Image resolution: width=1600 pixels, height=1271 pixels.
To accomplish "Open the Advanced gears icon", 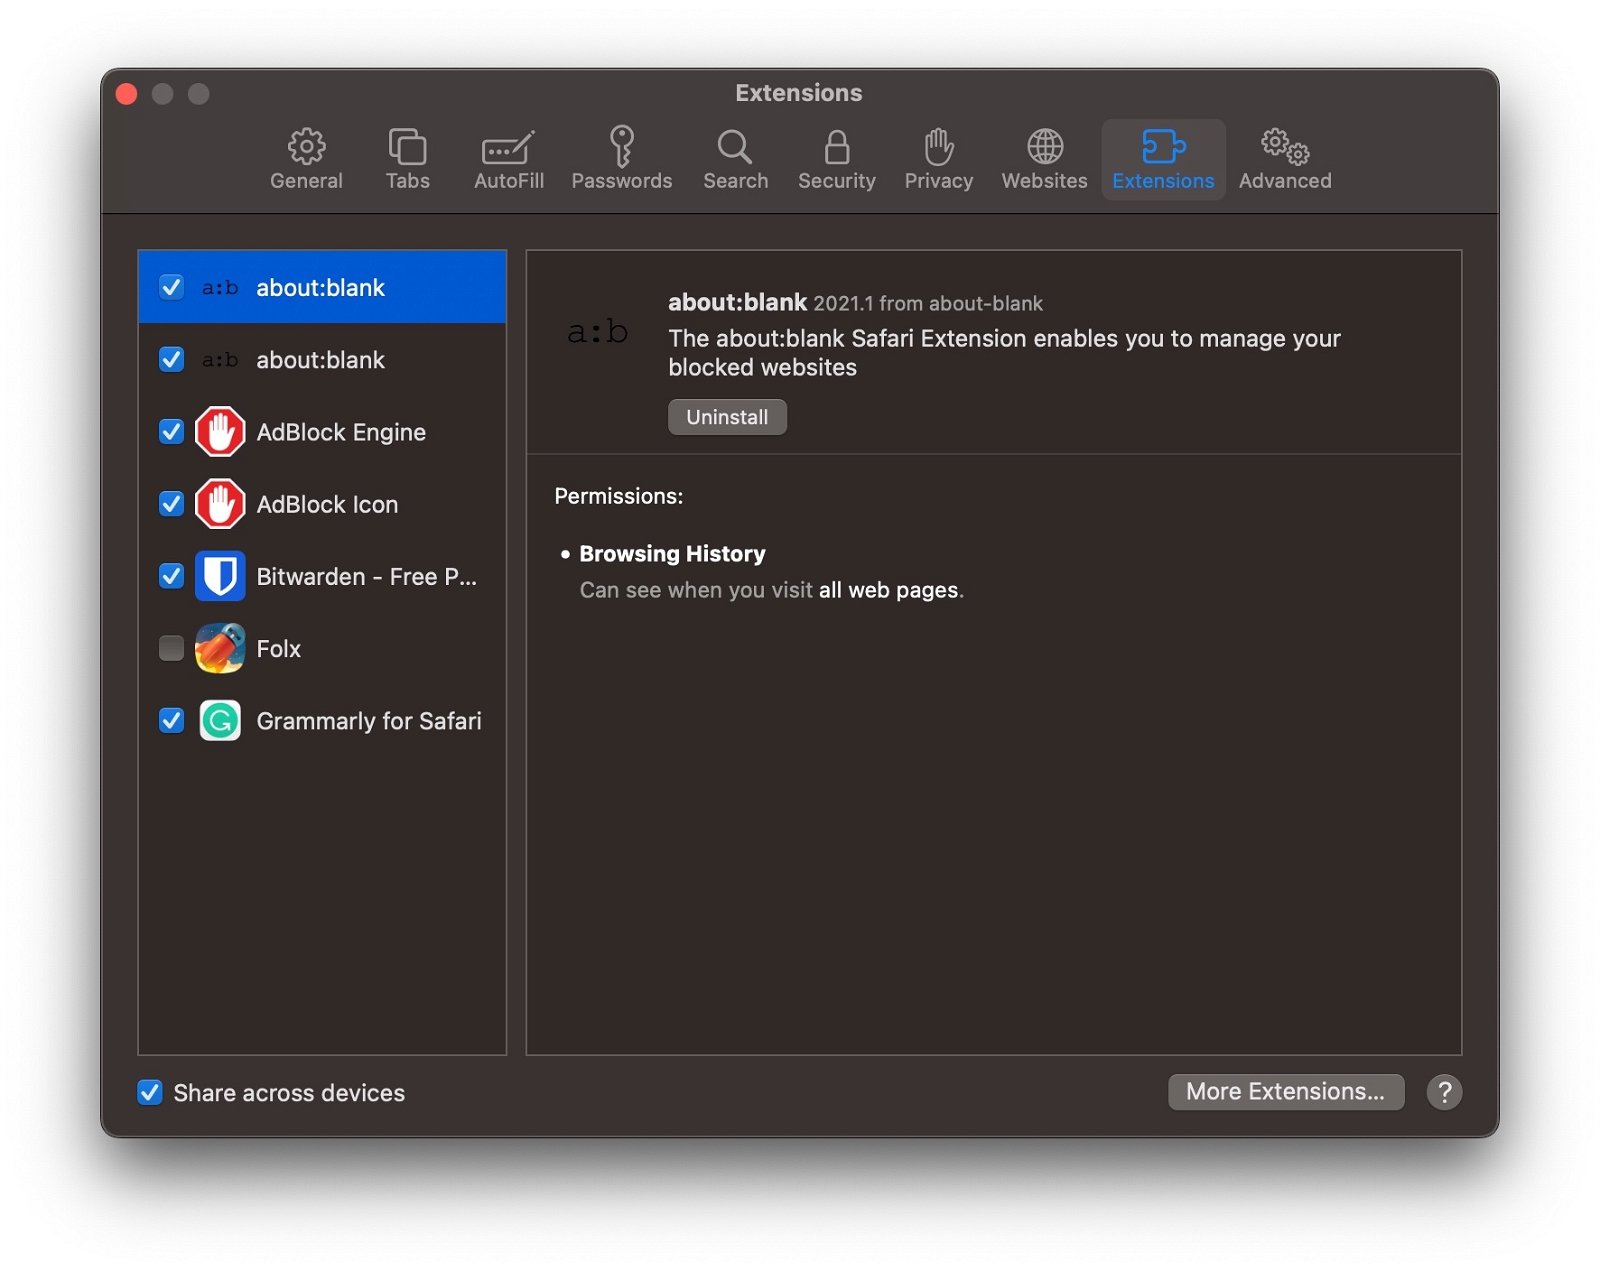I will point(1285,147).
